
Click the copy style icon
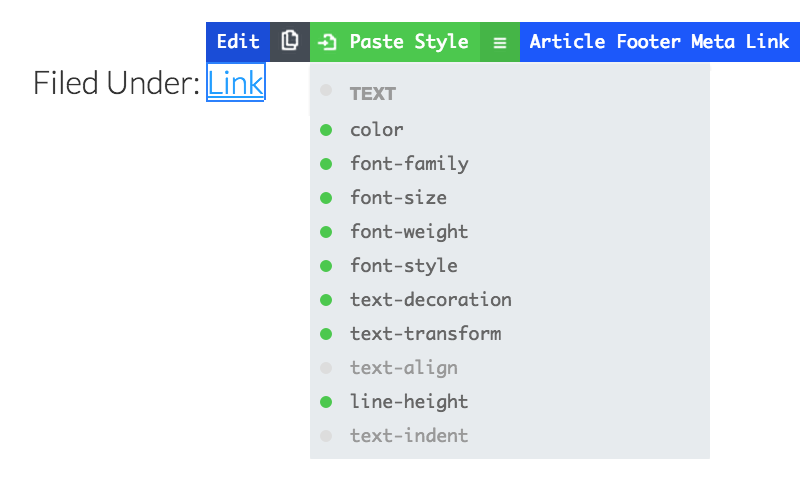(x=290, y=42)
